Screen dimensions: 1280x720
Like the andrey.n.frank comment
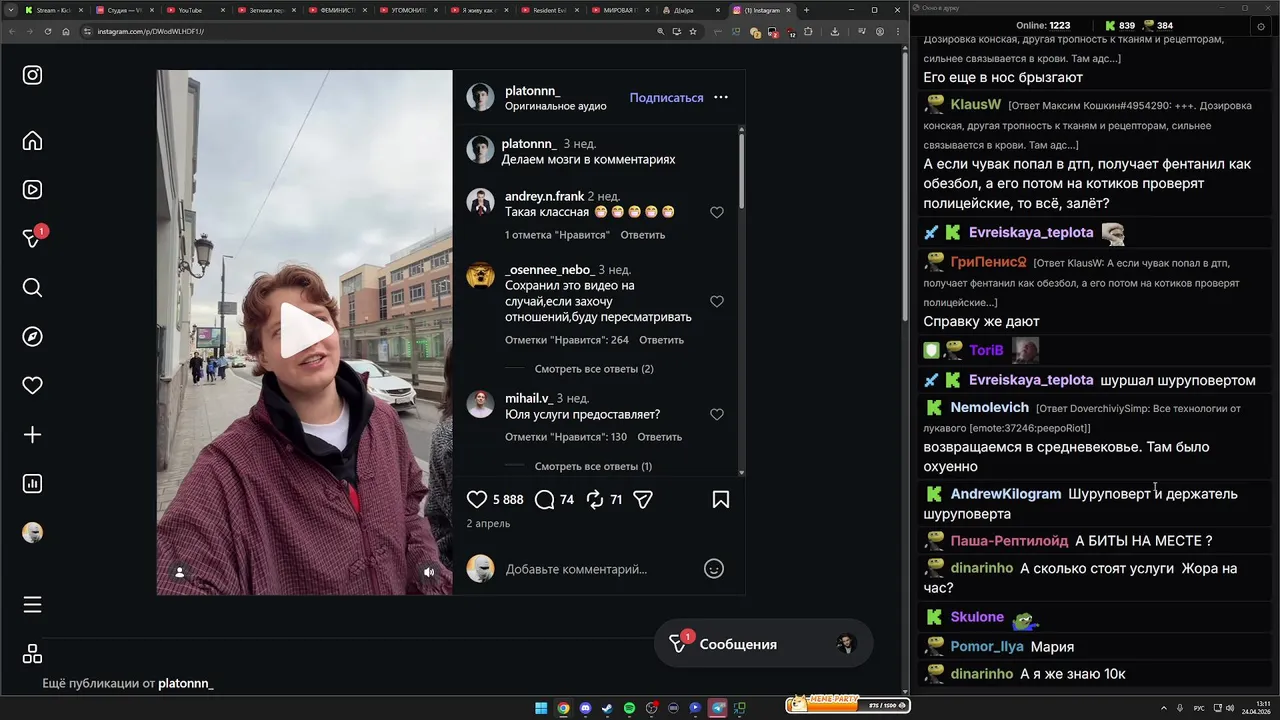717,212
